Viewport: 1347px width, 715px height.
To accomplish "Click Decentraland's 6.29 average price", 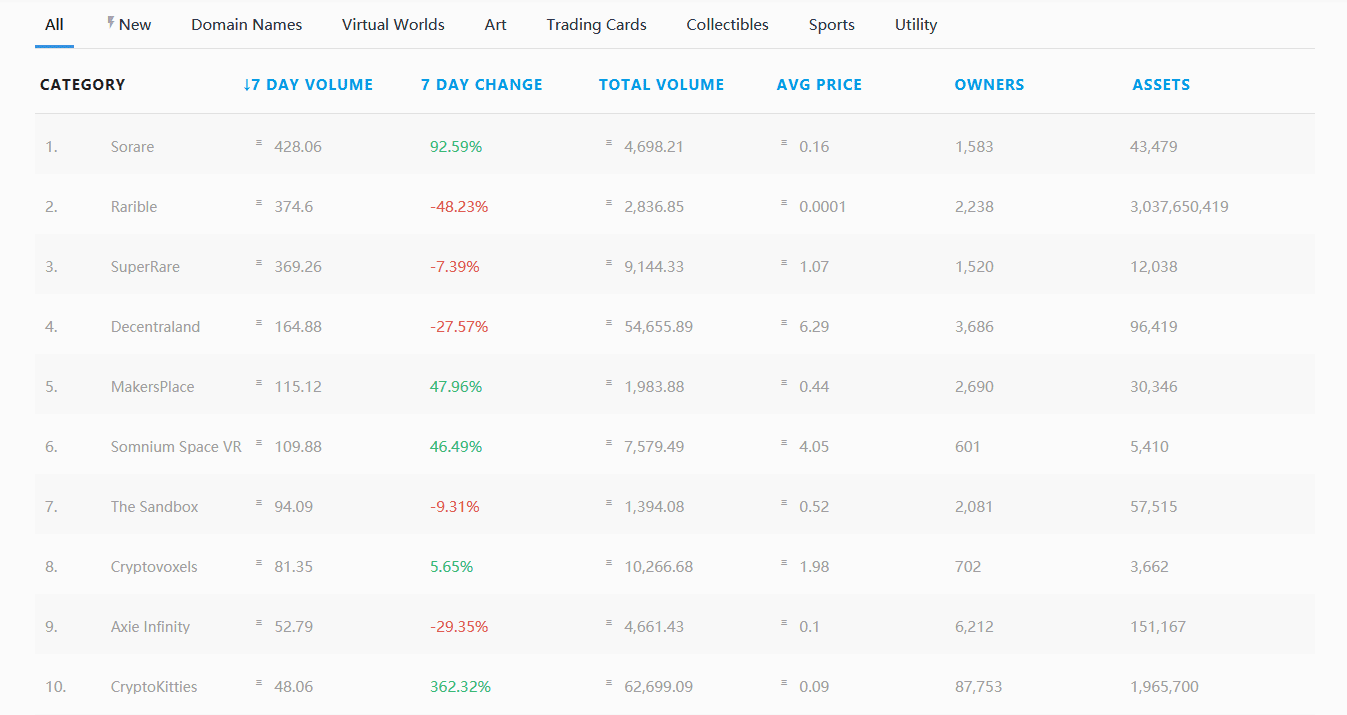I will (814, 326).
